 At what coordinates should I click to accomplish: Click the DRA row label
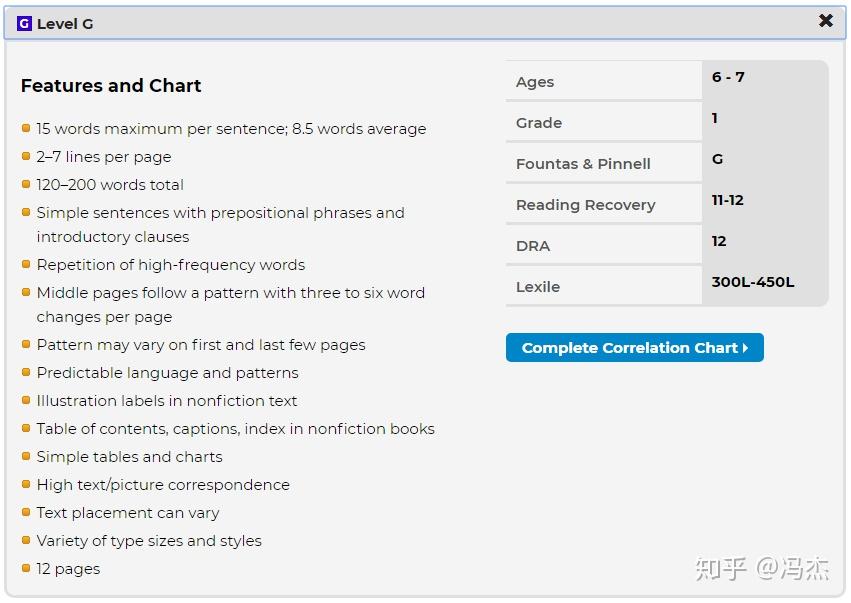point(533,246)
